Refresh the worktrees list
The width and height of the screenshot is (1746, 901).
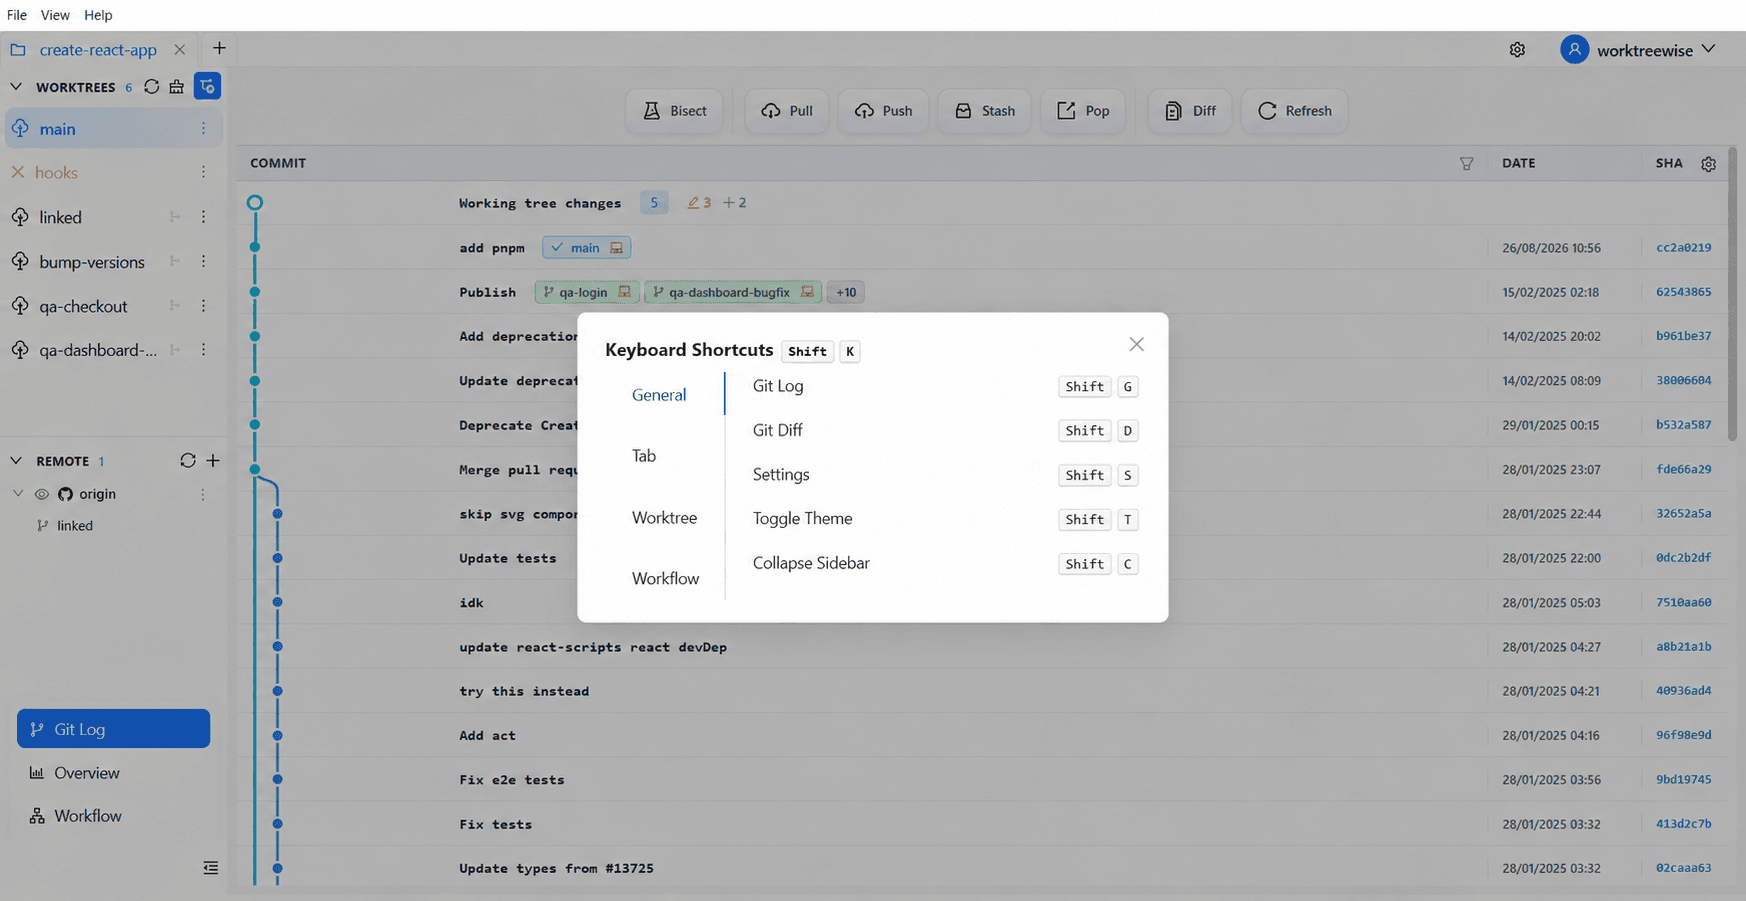(x=151, y=87)
